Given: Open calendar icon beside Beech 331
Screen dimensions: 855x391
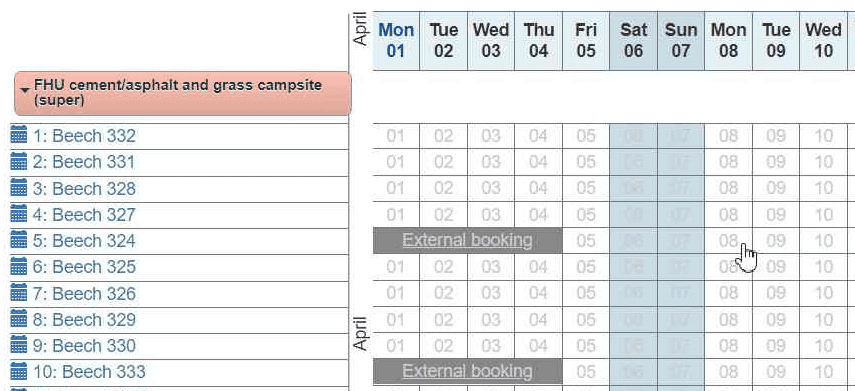Looking at the screenshot, I should tap(19, 162).
